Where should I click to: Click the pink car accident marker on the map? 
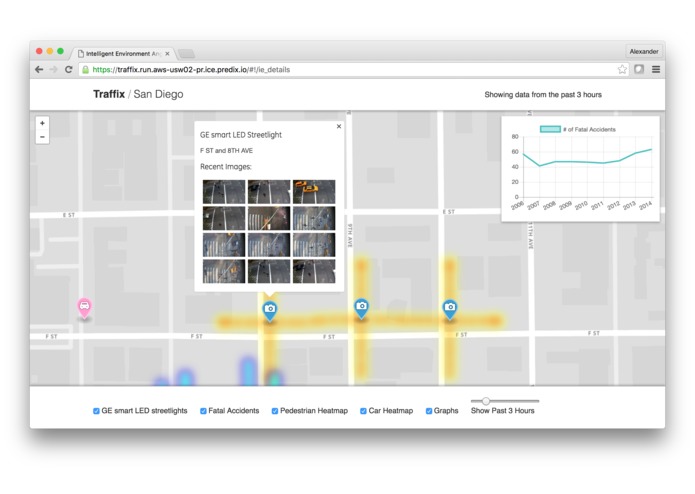click(x=84, y=307)
